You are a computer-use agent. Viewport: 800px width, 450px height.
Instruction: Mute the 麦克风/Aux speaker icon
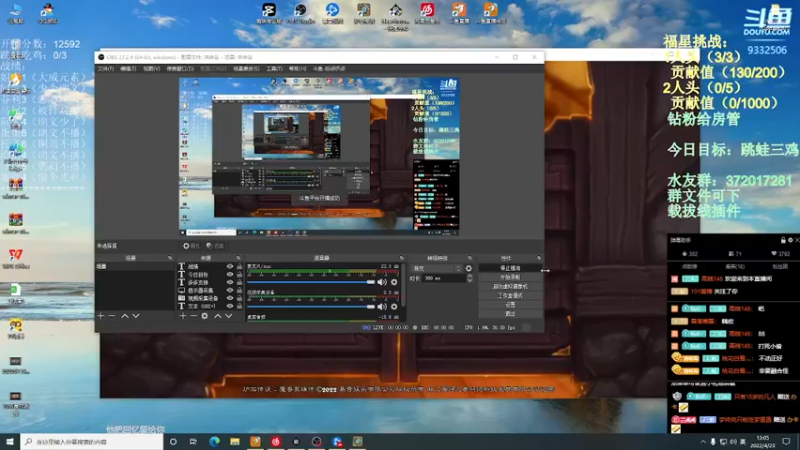(x=382, y=282)
